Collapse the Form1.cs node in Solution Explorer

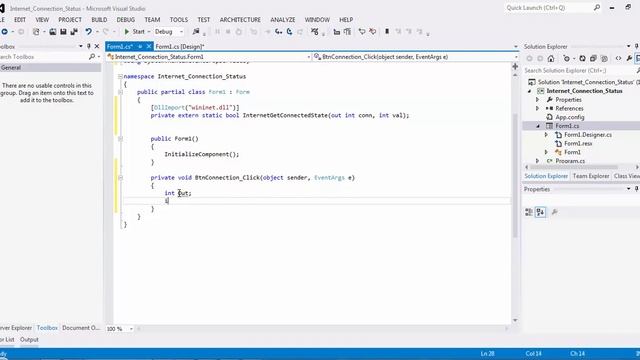[538, 126]
